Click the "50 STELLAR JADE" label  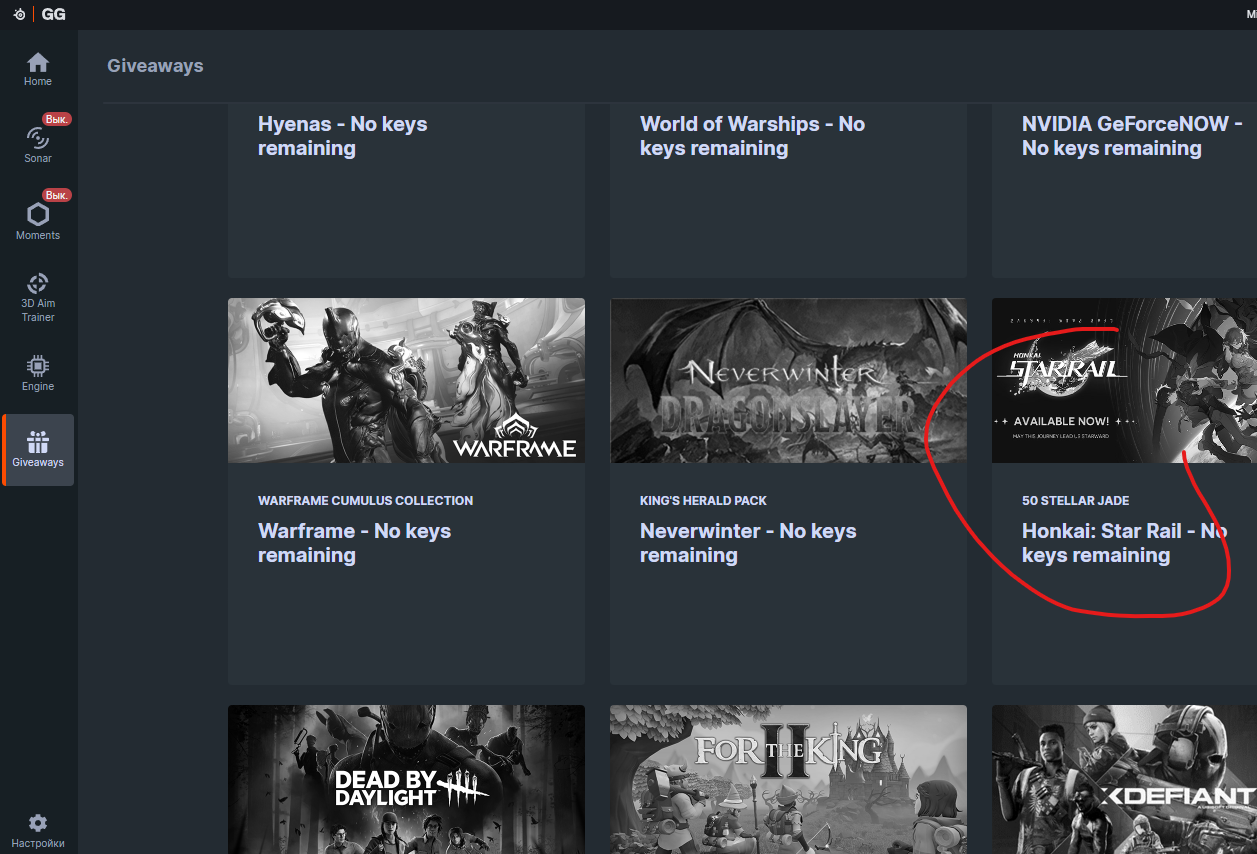(1075, 501)
